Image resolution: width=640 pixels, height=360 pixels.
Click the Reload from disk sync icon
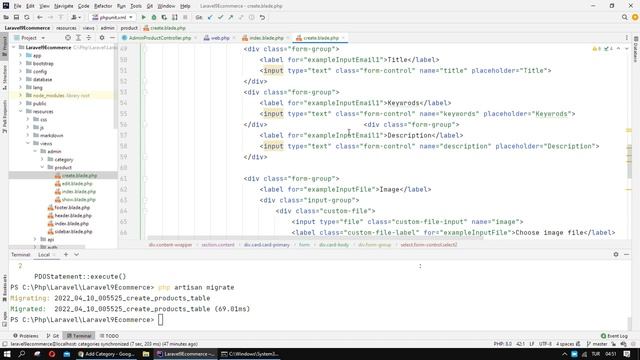tap(27, 18)
